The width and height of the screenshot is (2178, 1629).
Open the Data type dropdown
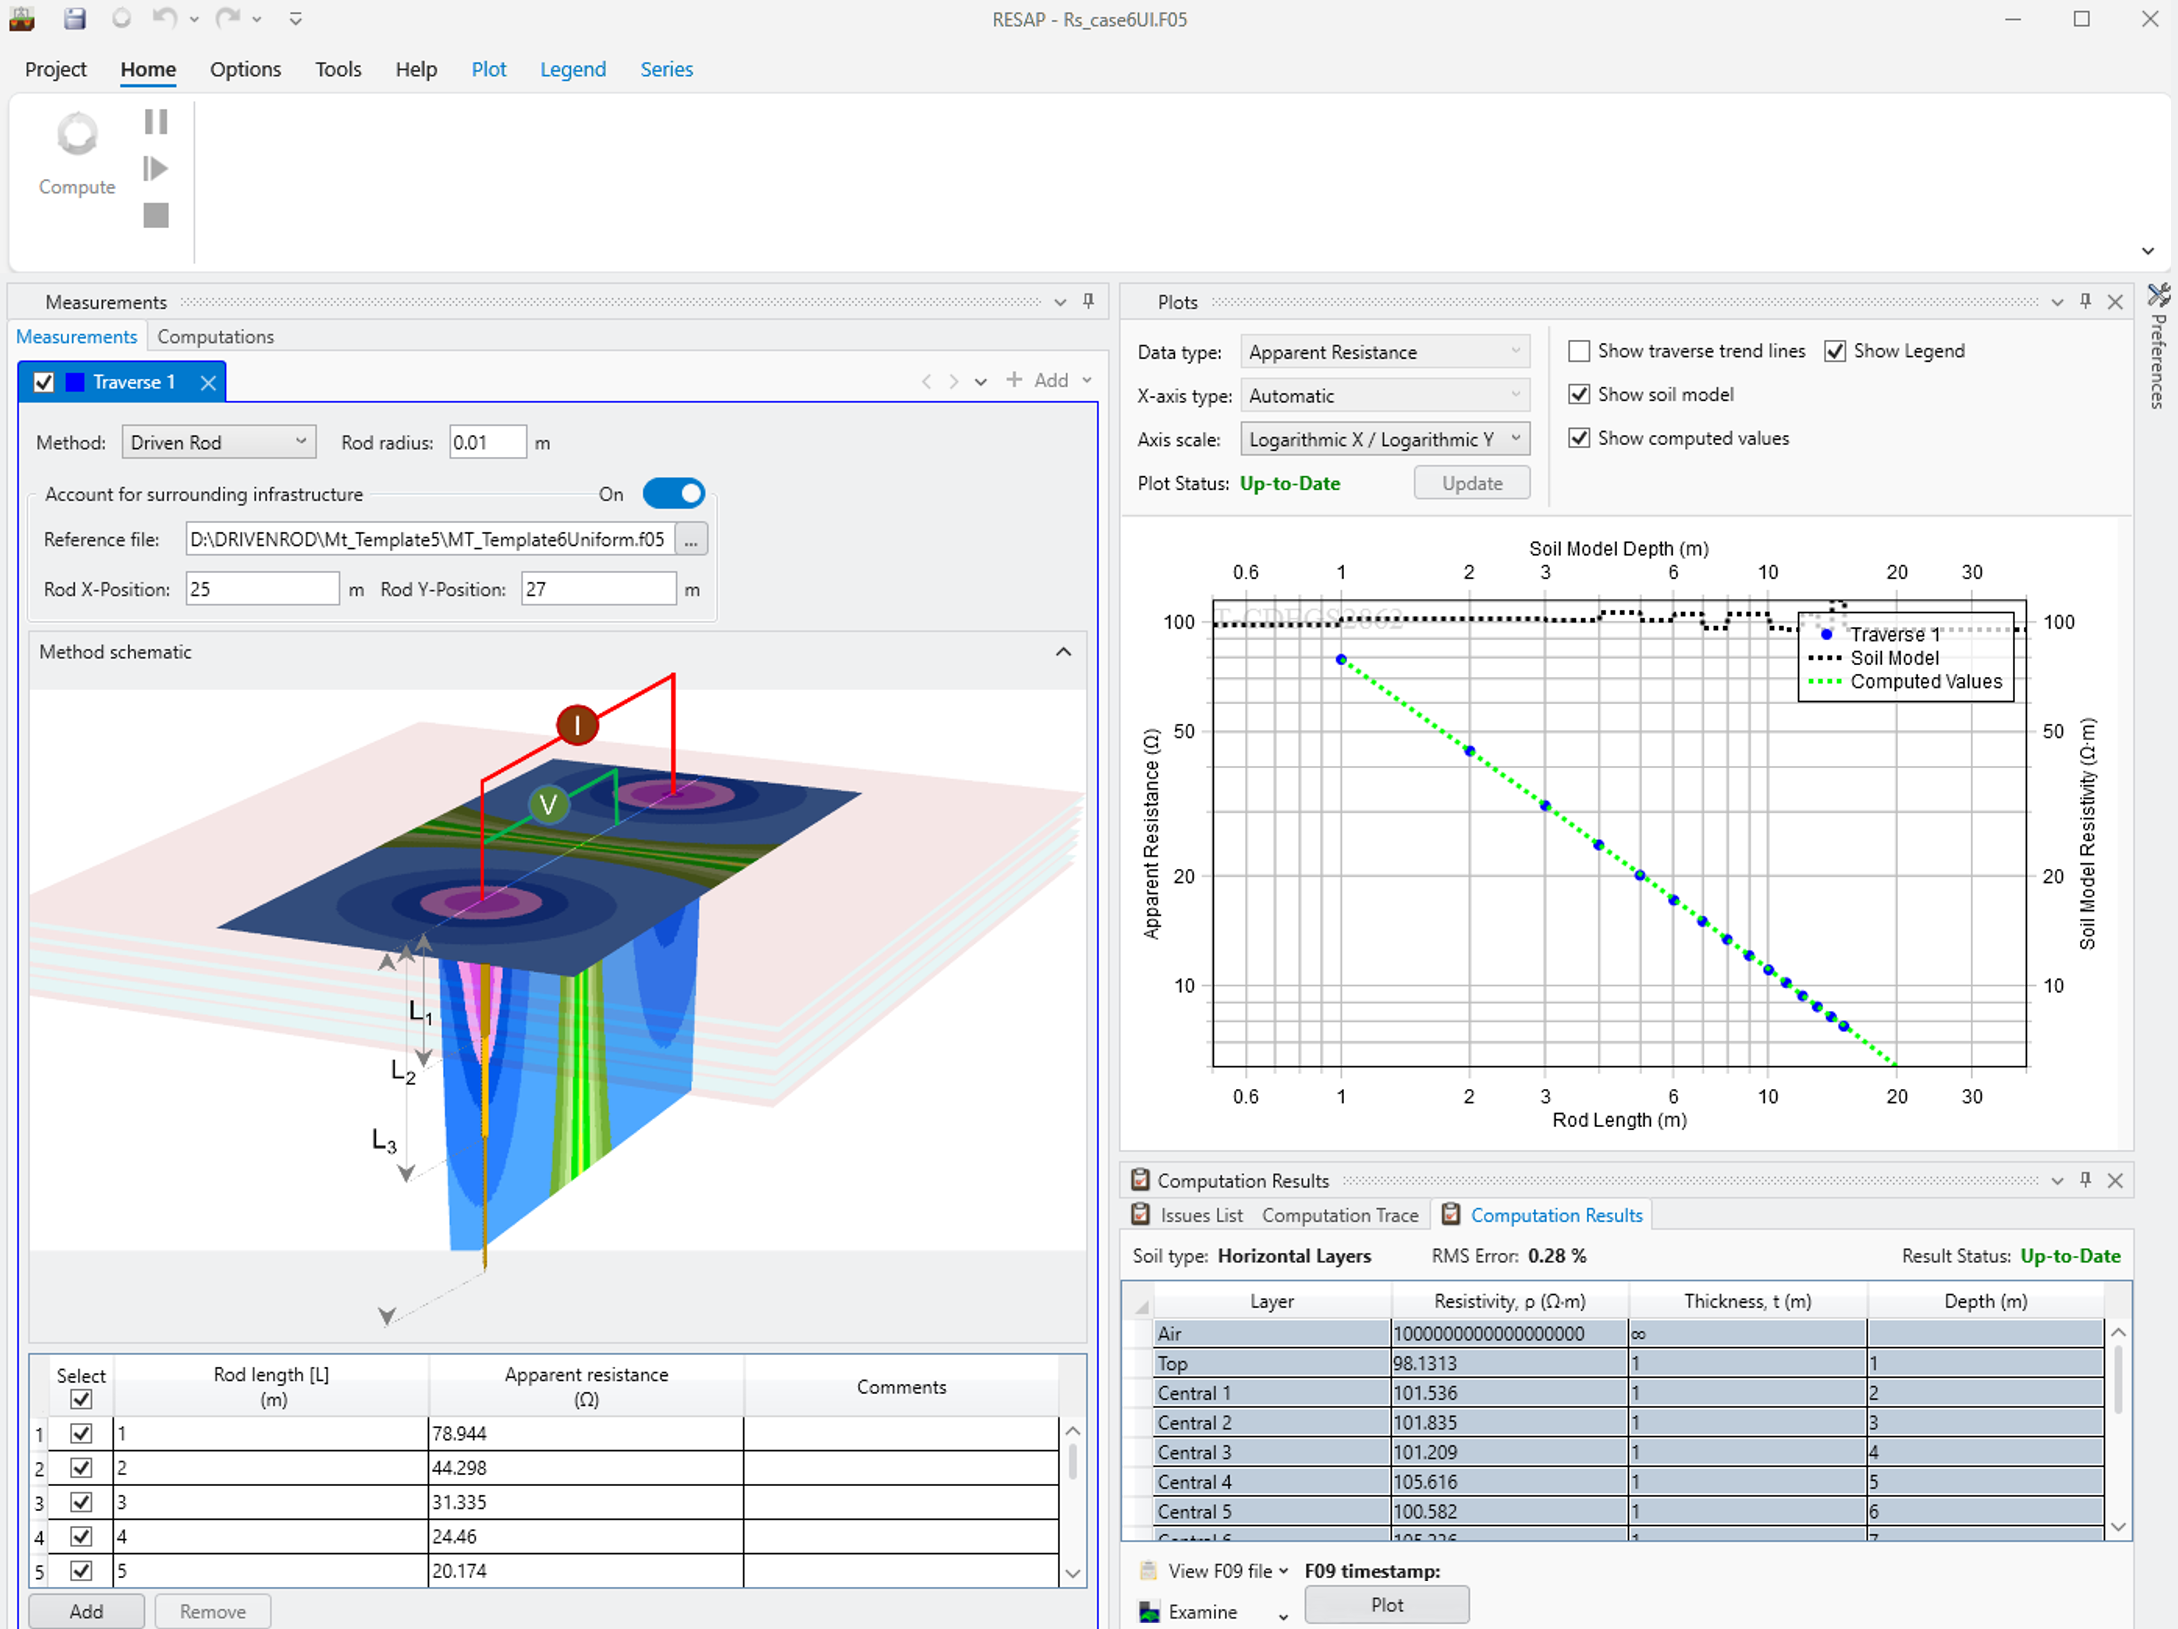1385,352
